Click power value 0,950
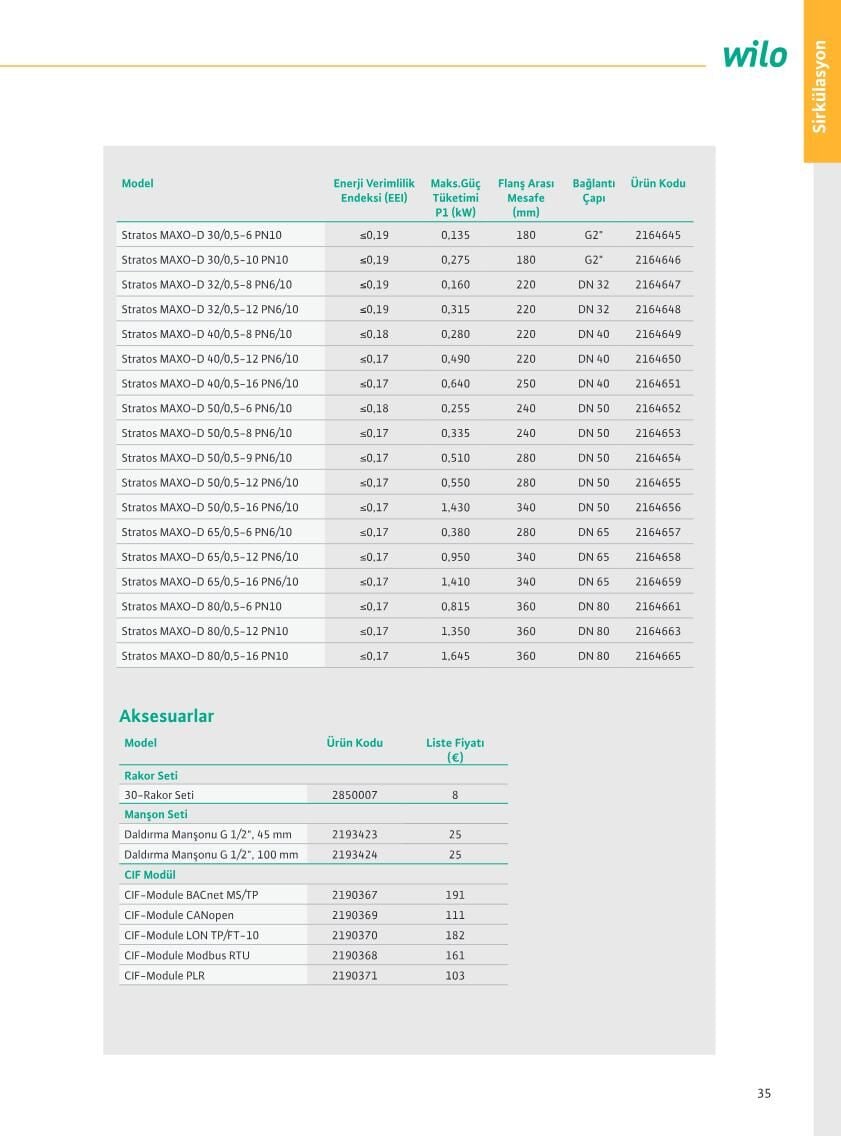The width and height of the screenshot is (841, 1136). pos(455,557)
